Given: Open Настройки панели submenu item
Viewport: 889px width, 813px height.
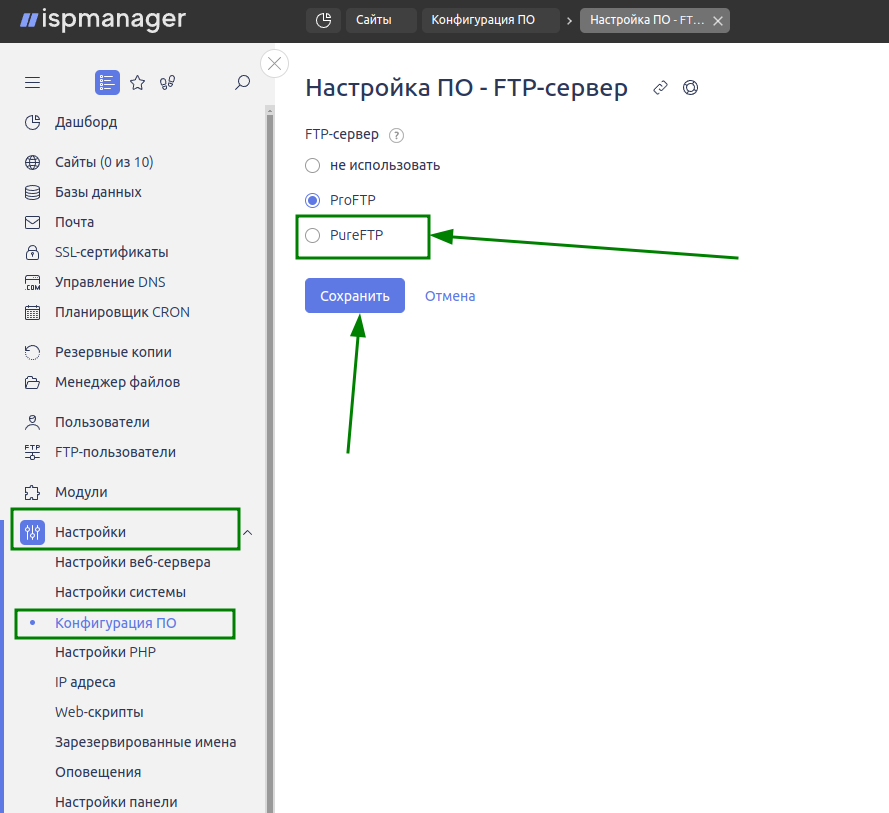Looking at the screenshot, I should pos(116,803).
